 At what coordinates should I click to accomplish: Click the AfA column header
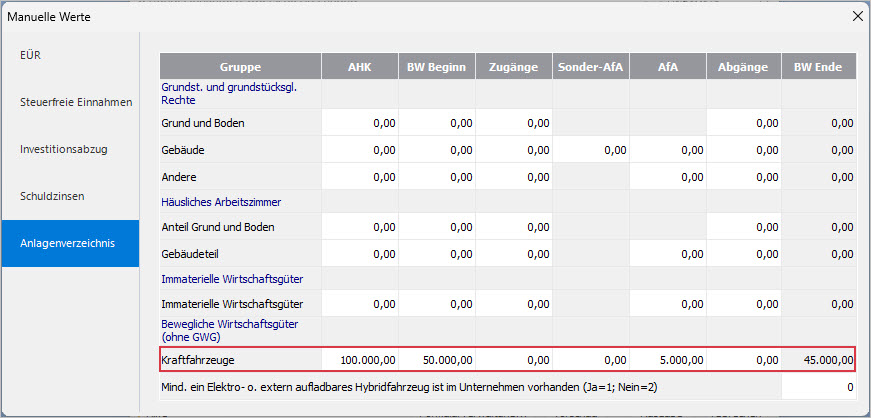point(667,67)
